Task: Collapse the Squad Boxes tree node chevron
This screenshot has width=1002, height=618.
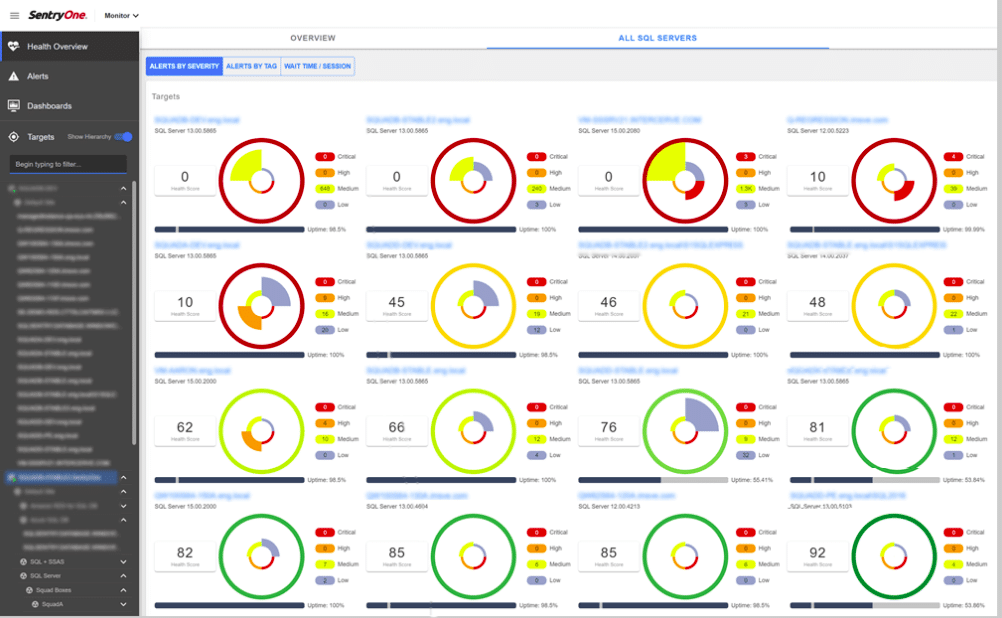Action: 123,590
